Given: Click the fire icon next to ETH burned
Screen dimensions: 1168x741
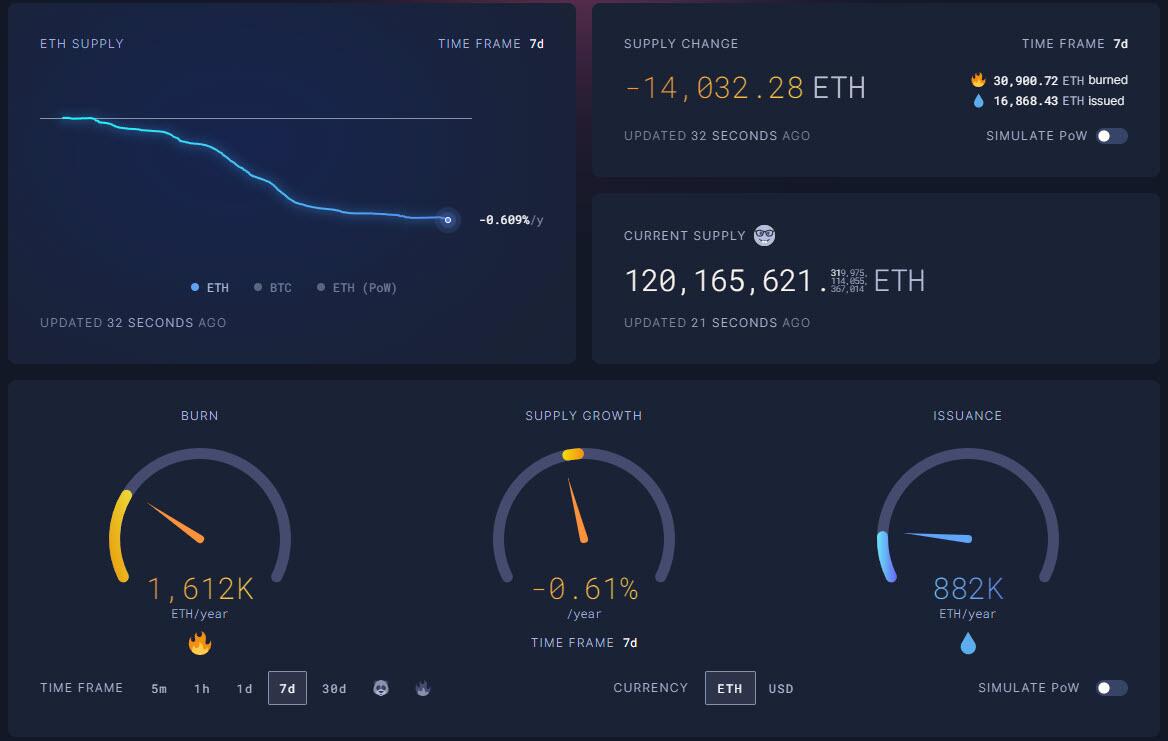Looking at the screenshot, I should (978, 80).
